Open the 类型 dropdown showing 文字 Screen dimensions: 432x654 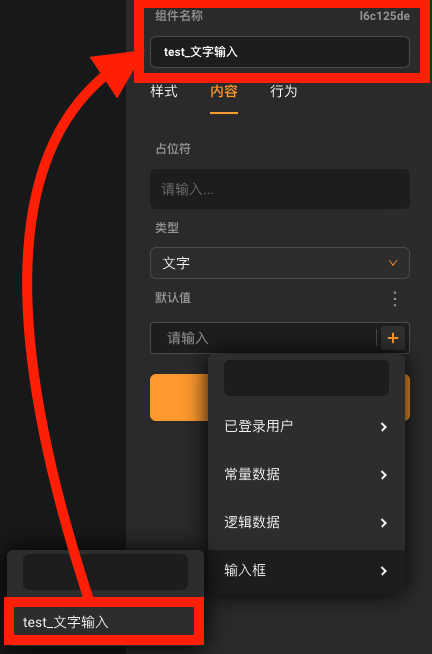tap(280, 263)
